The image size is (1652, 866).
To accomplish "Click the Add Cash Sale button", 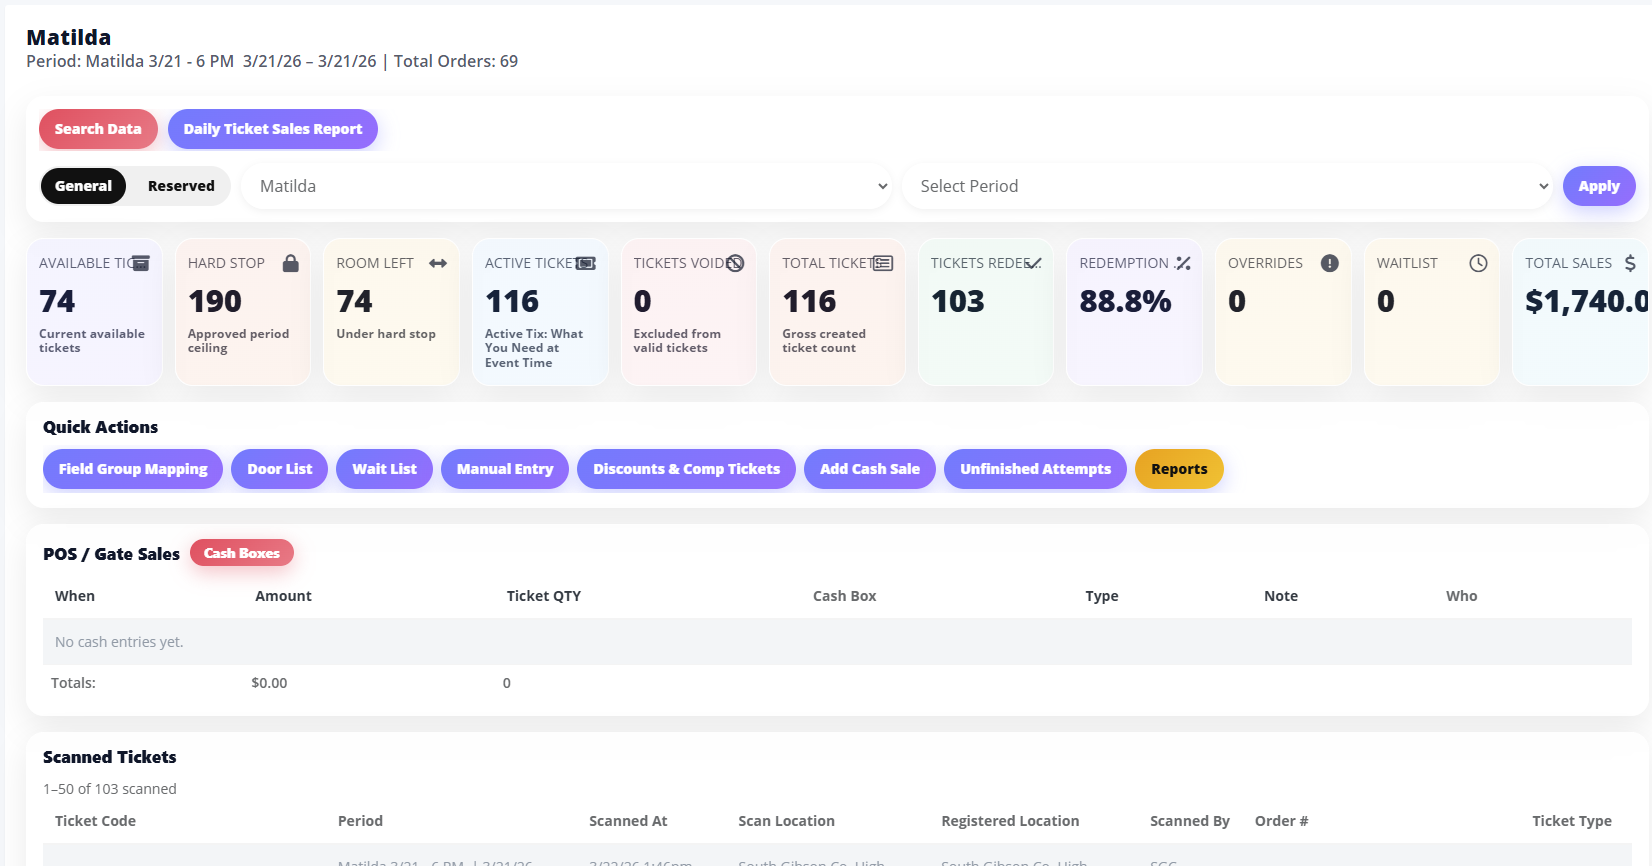I will coord(870,469).
